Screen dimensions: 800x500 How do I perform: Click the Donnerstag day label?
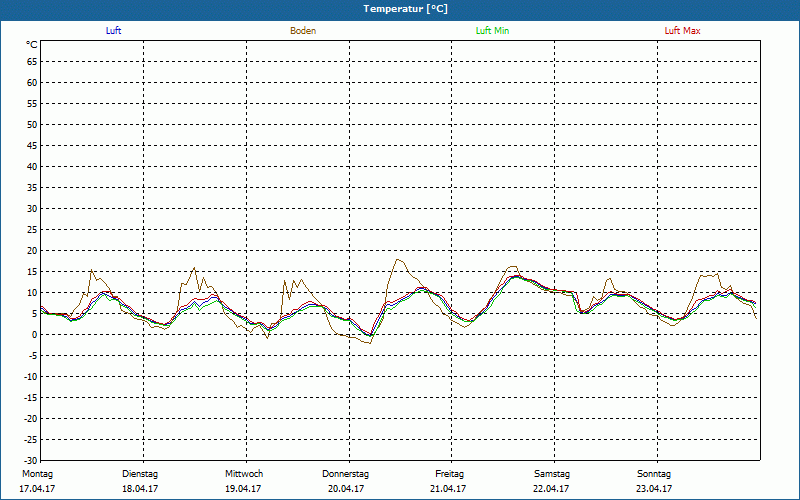[345, 474]
